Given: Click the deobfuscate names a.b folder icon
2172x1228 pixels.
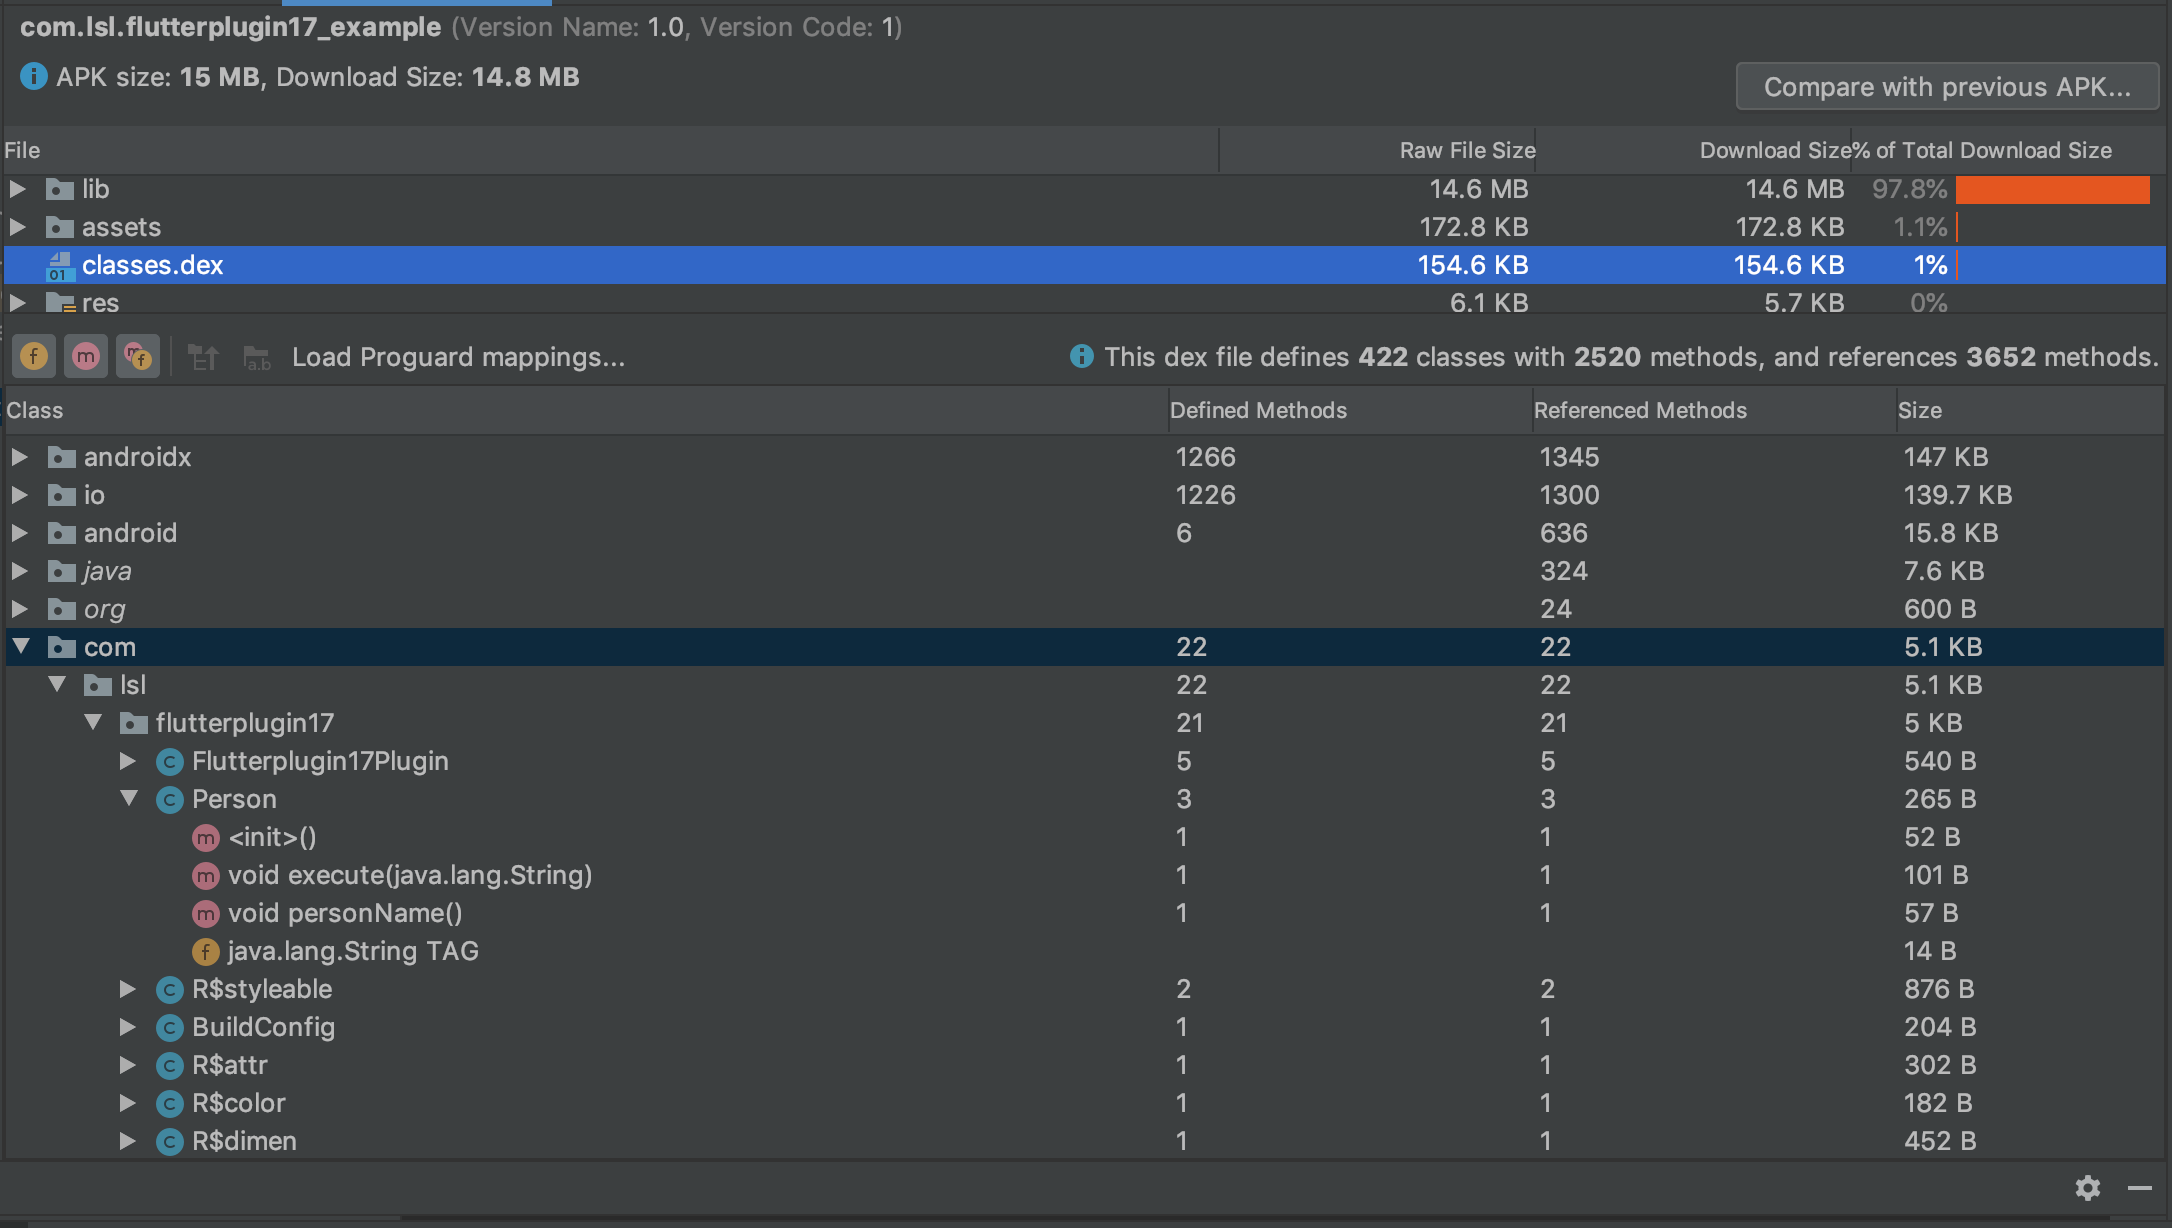Looking at the screenshot, I should click(257, 357).
